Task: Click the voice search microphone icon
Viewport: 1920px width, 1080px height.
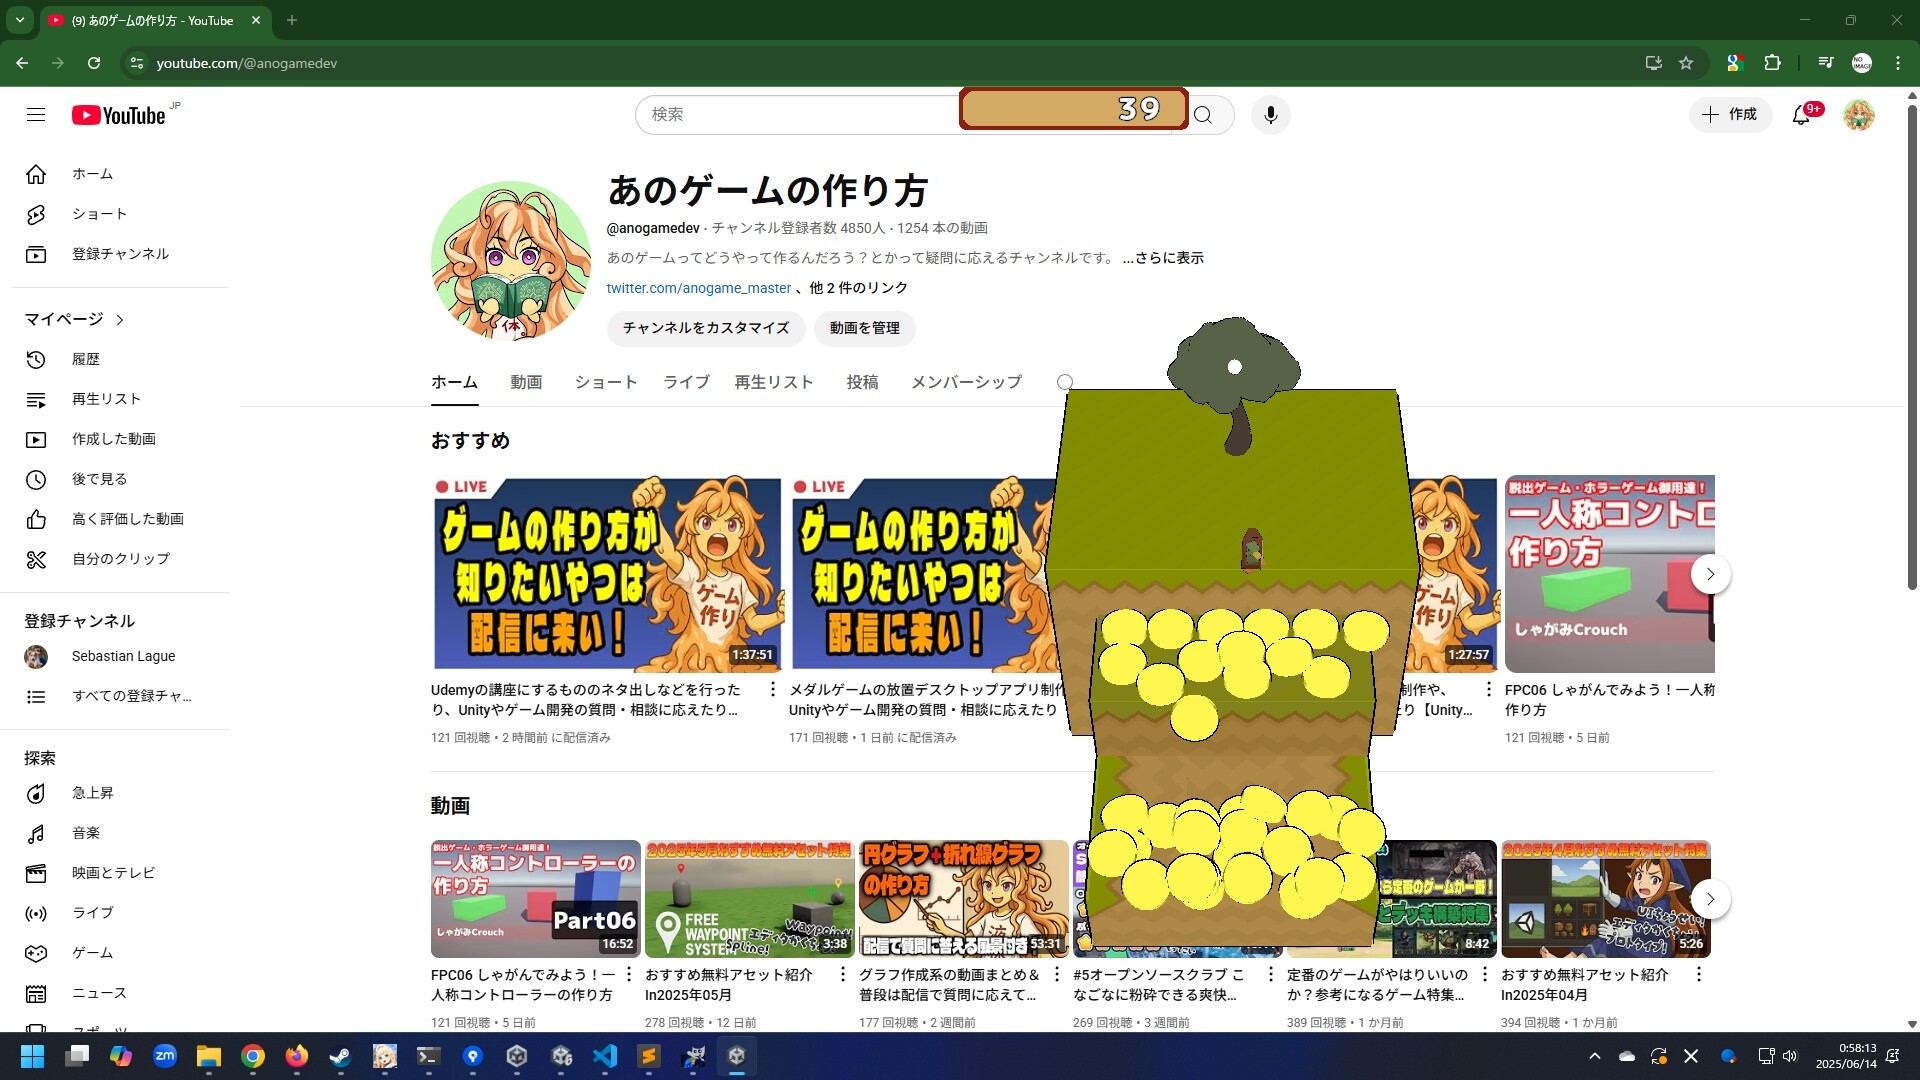Action: [x=1269, y=114]
